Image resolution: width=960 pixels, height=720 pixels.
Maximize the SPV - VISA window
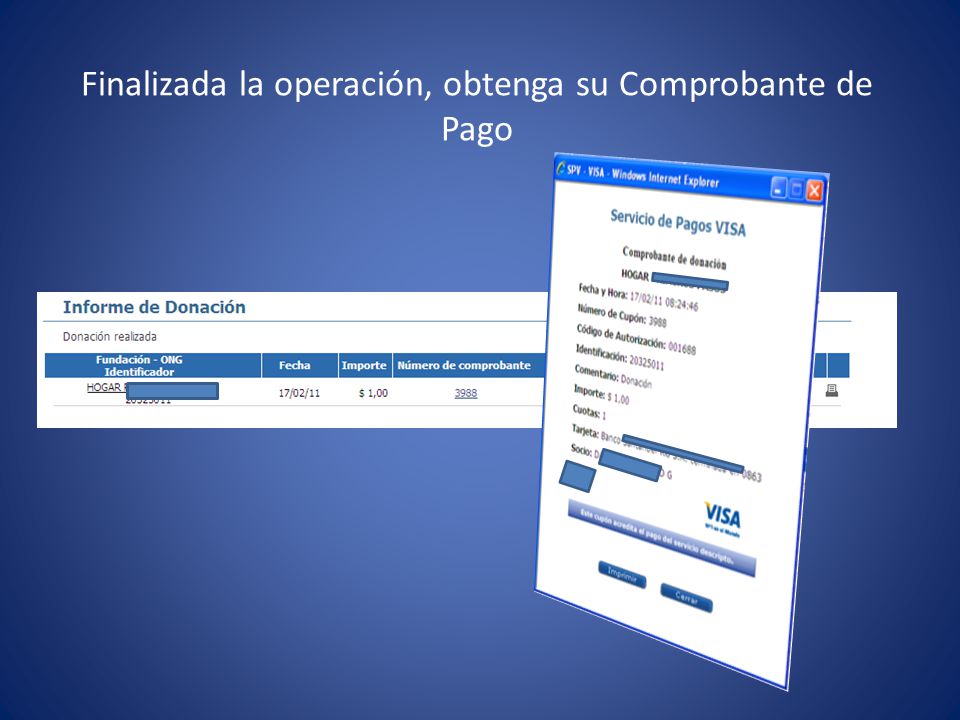click(x=796, y=190)
